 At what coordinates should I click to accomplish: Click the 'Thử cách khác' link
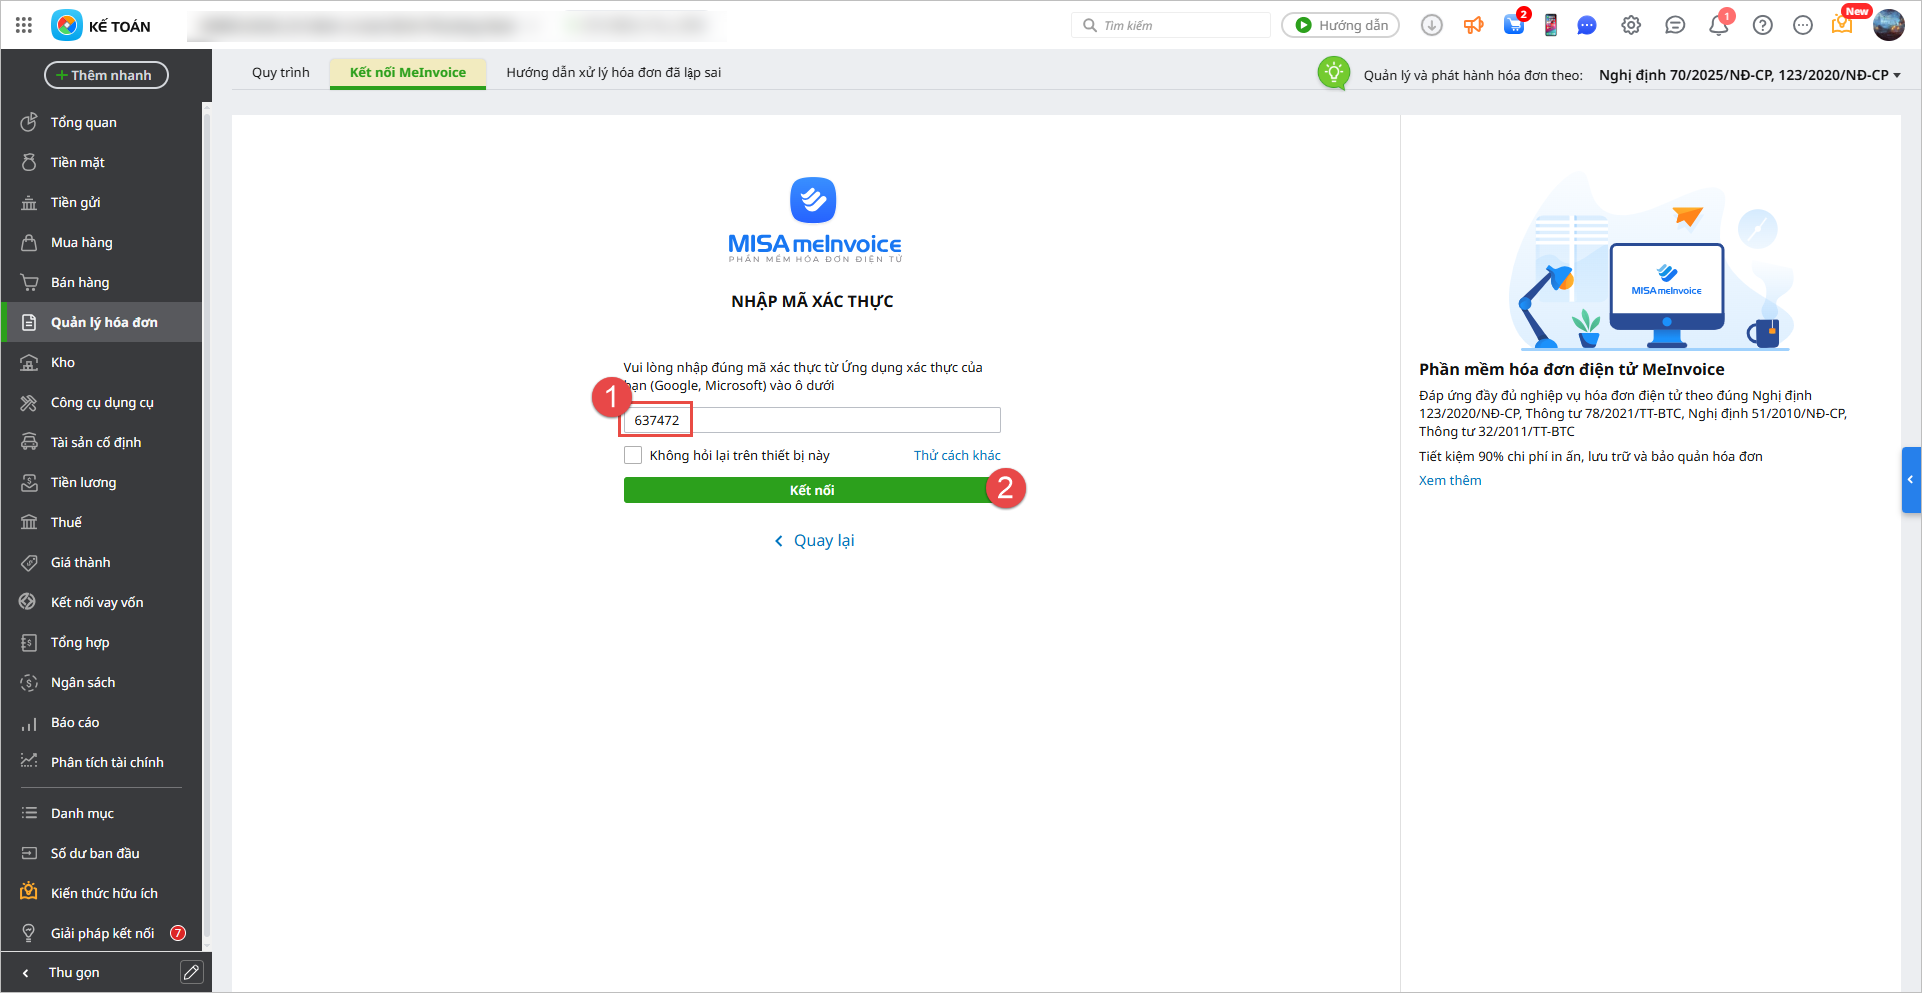[x=957, y=455]
